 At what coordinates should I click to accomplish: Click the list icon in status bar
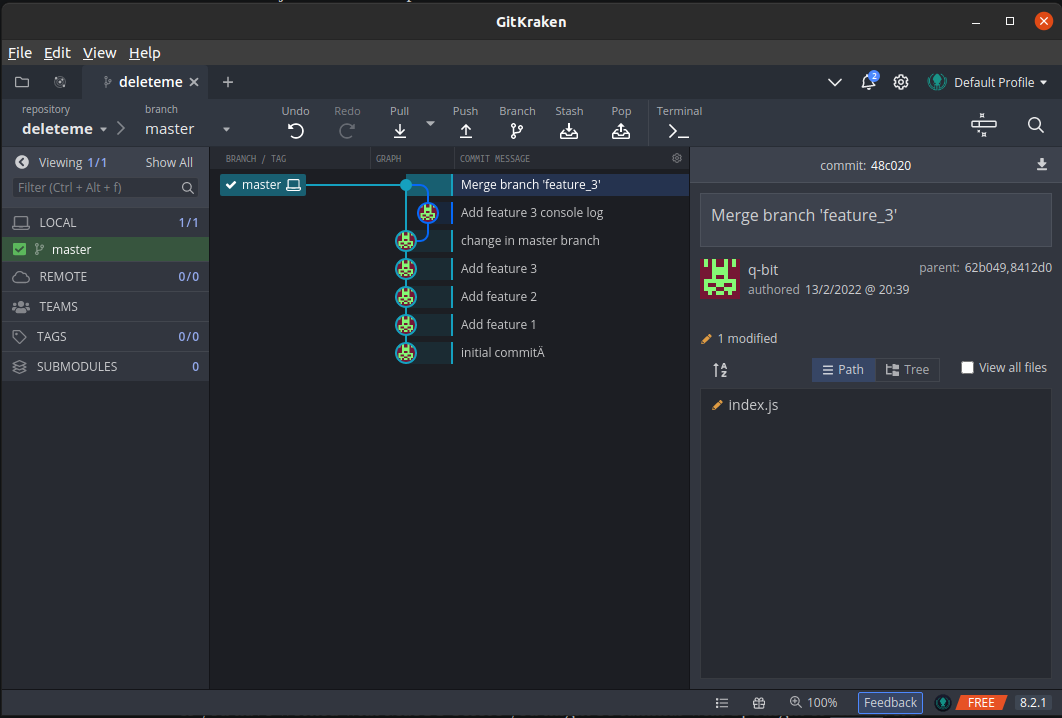[722, 703]
